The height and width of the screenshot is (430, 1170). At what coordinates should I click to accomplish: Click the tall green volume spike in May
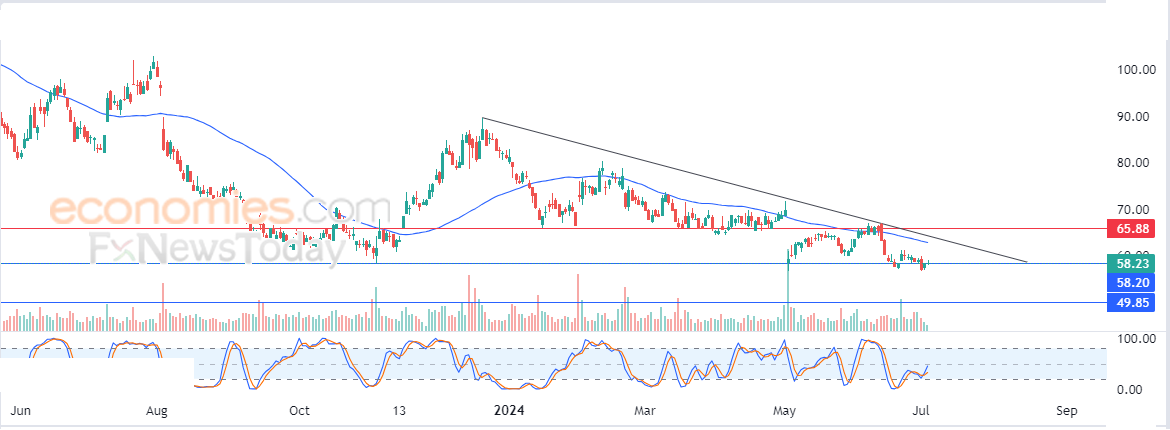pos(788,300)
